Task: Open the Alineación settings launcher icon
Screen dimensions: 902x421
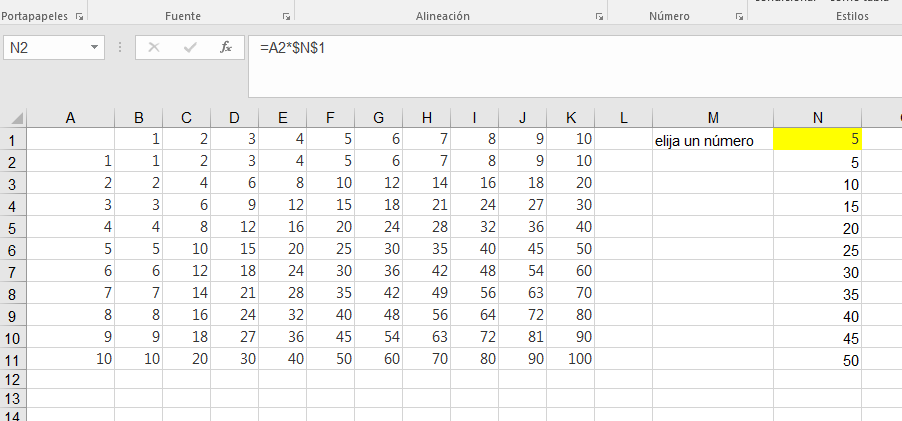Action: point(600,17)
